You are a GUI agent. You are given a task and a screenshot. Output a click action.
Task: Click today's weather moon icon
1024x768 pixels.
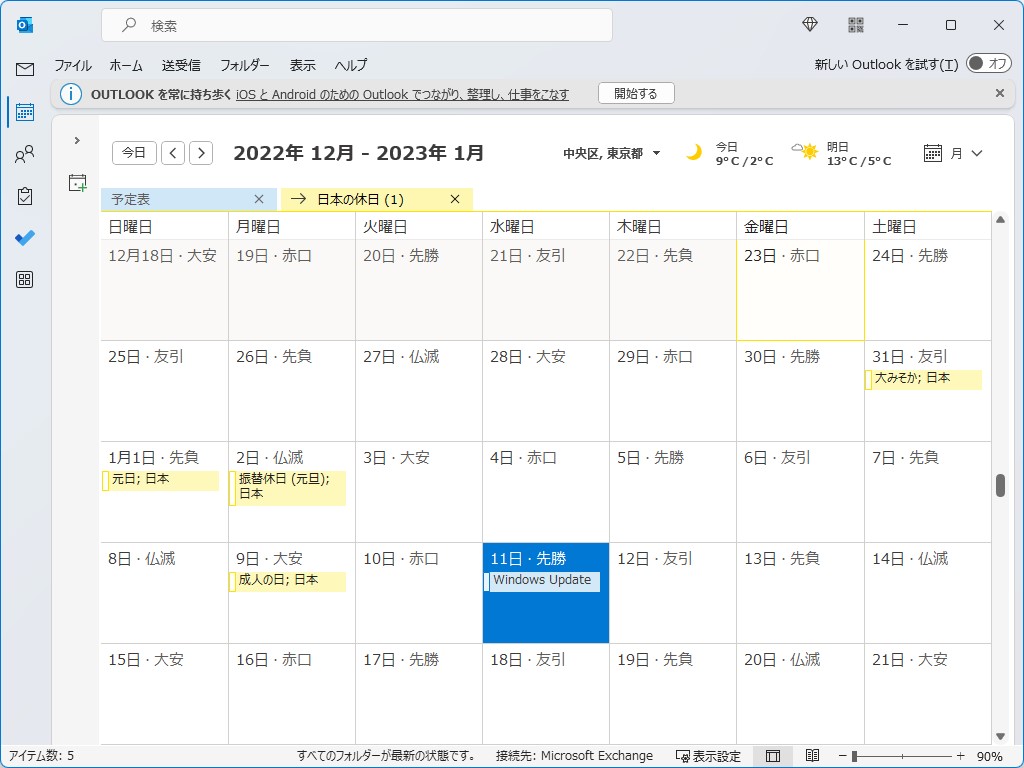(x=694, y=153)
